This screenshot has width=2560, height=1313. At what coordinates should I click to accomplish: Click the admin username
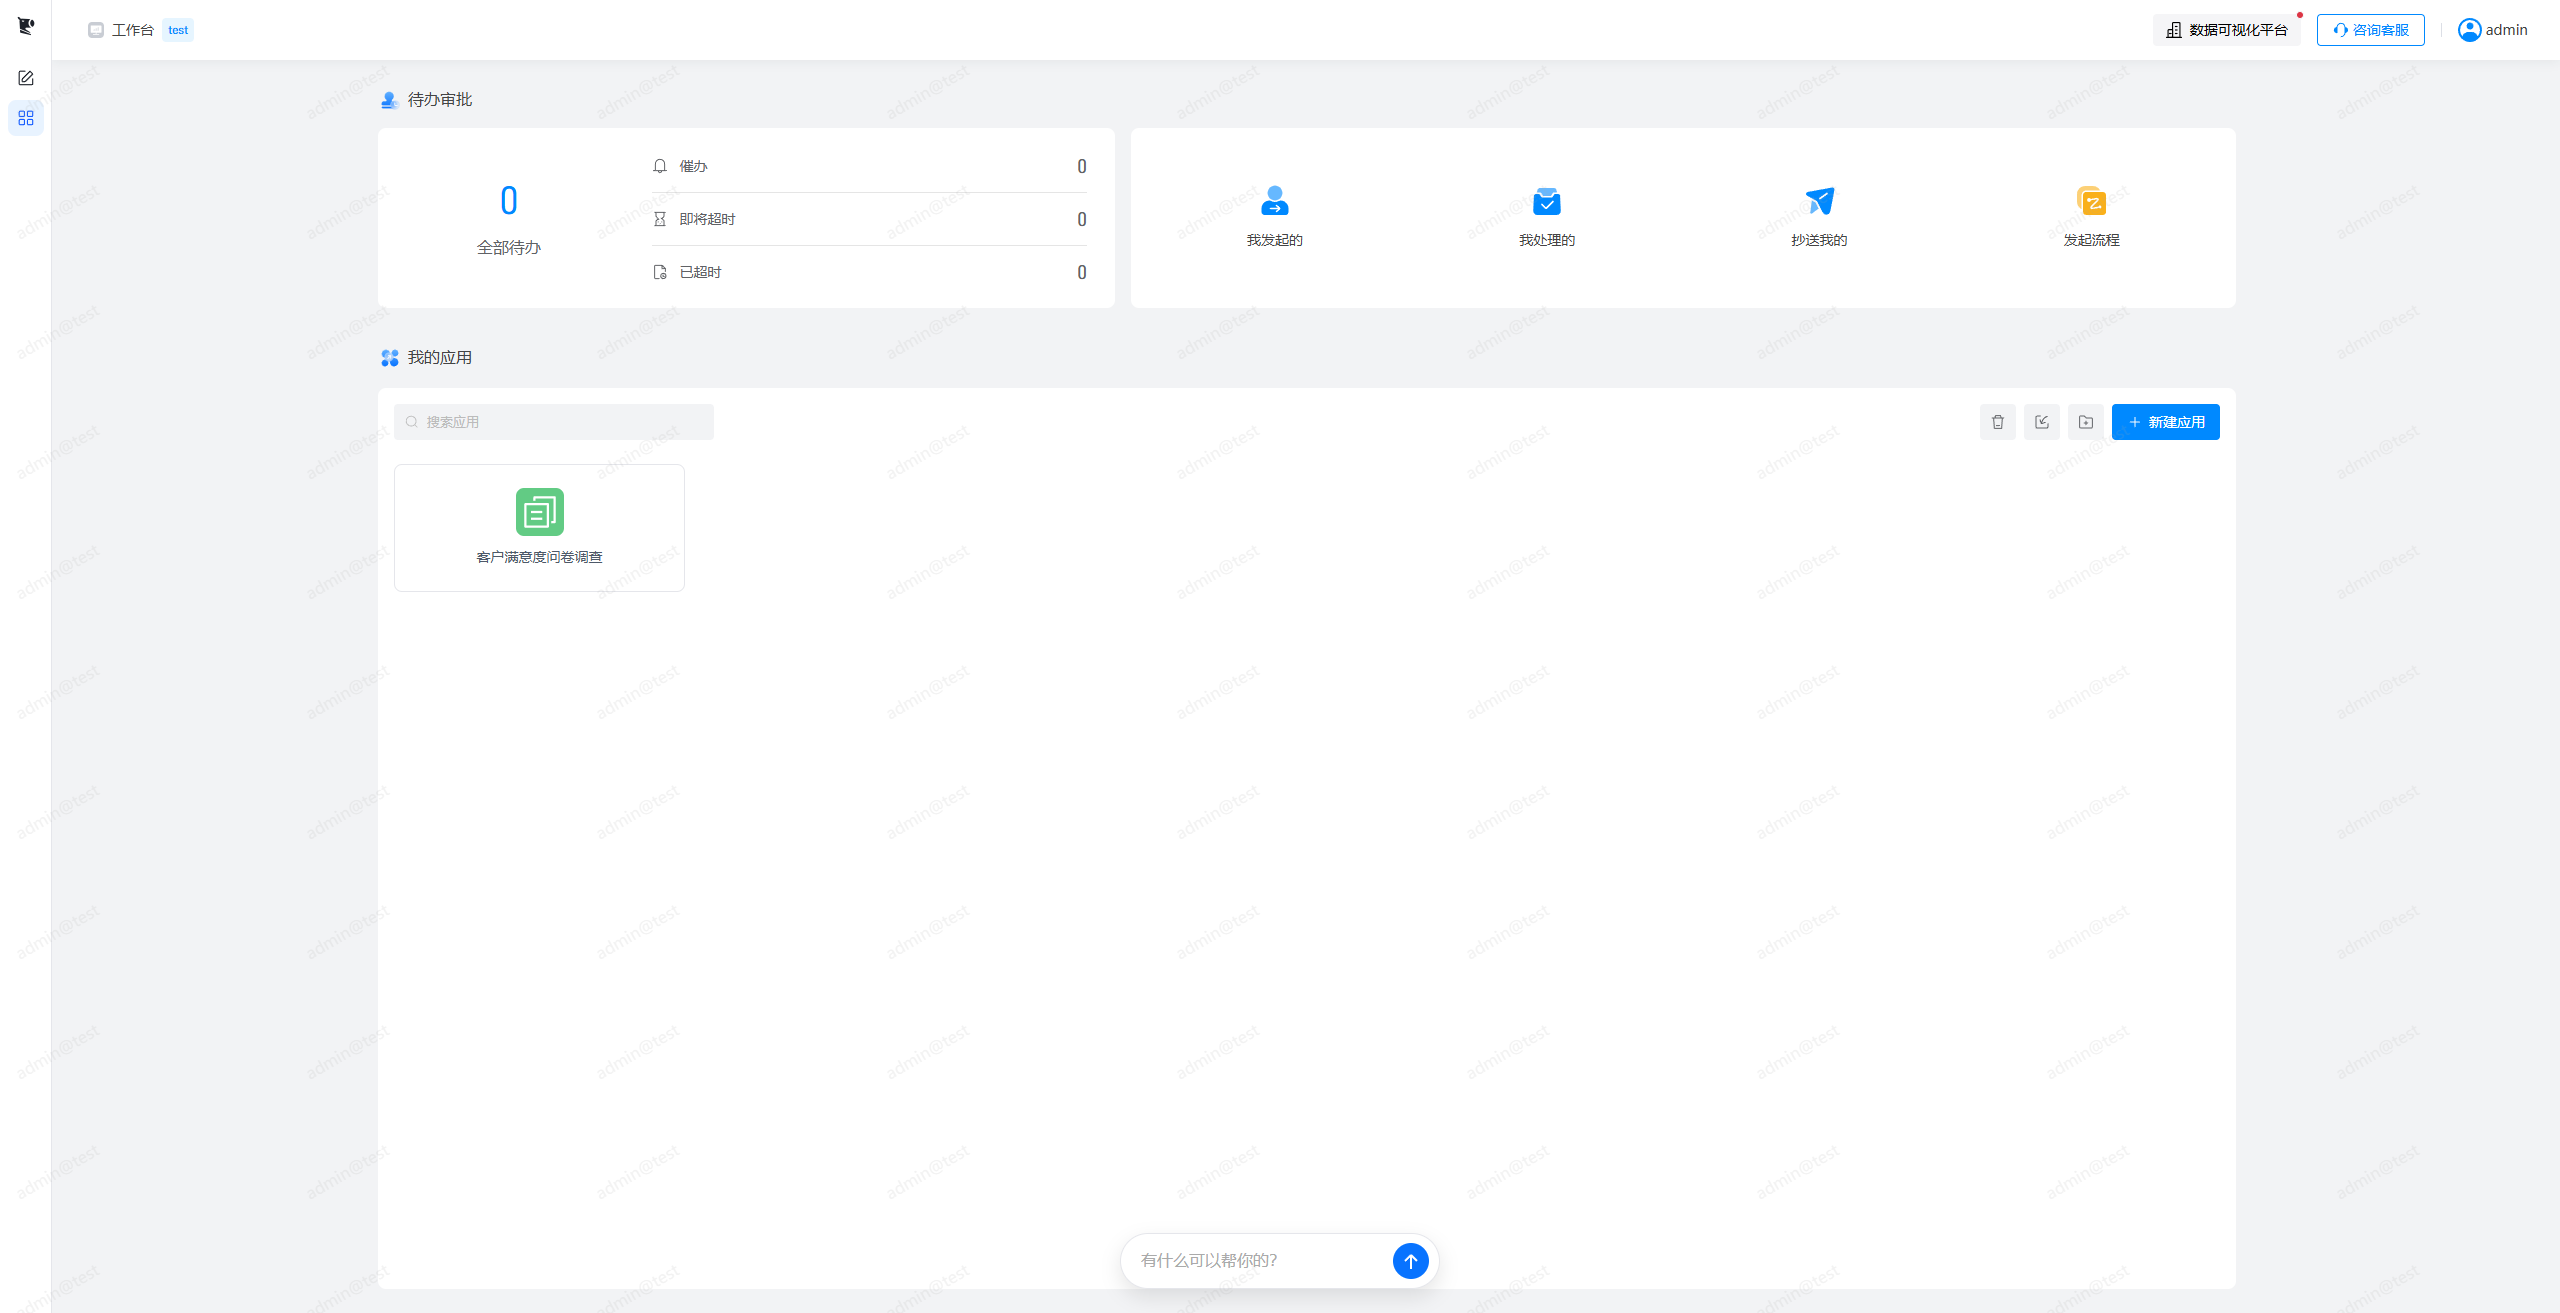pyautogui.click(x=2507, y=30)
